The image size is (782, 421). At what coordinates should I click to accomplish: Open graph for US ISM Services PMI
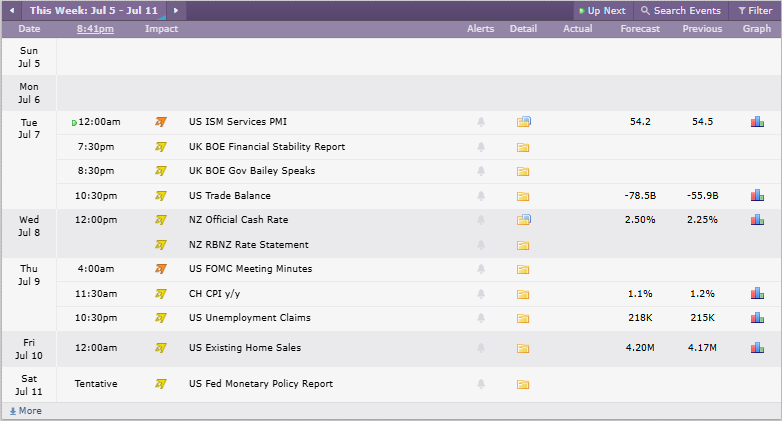click(x=757, y=122)
